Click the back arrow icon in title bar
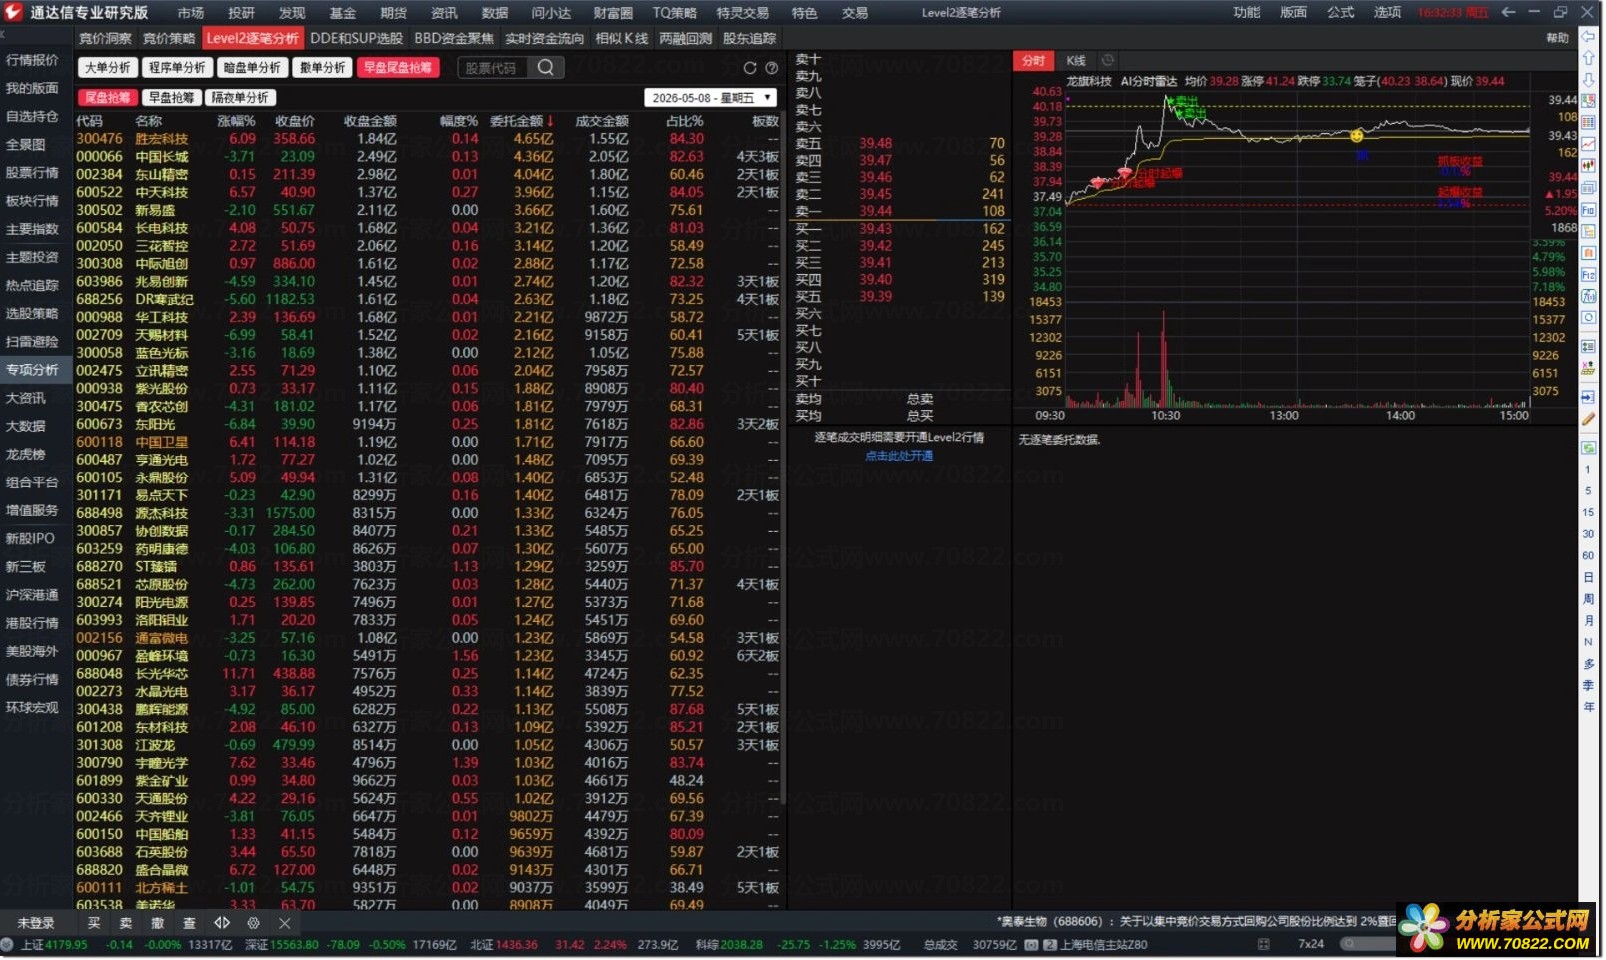The width and height of the screenshot is (1606, 960). pos(1508,12)
